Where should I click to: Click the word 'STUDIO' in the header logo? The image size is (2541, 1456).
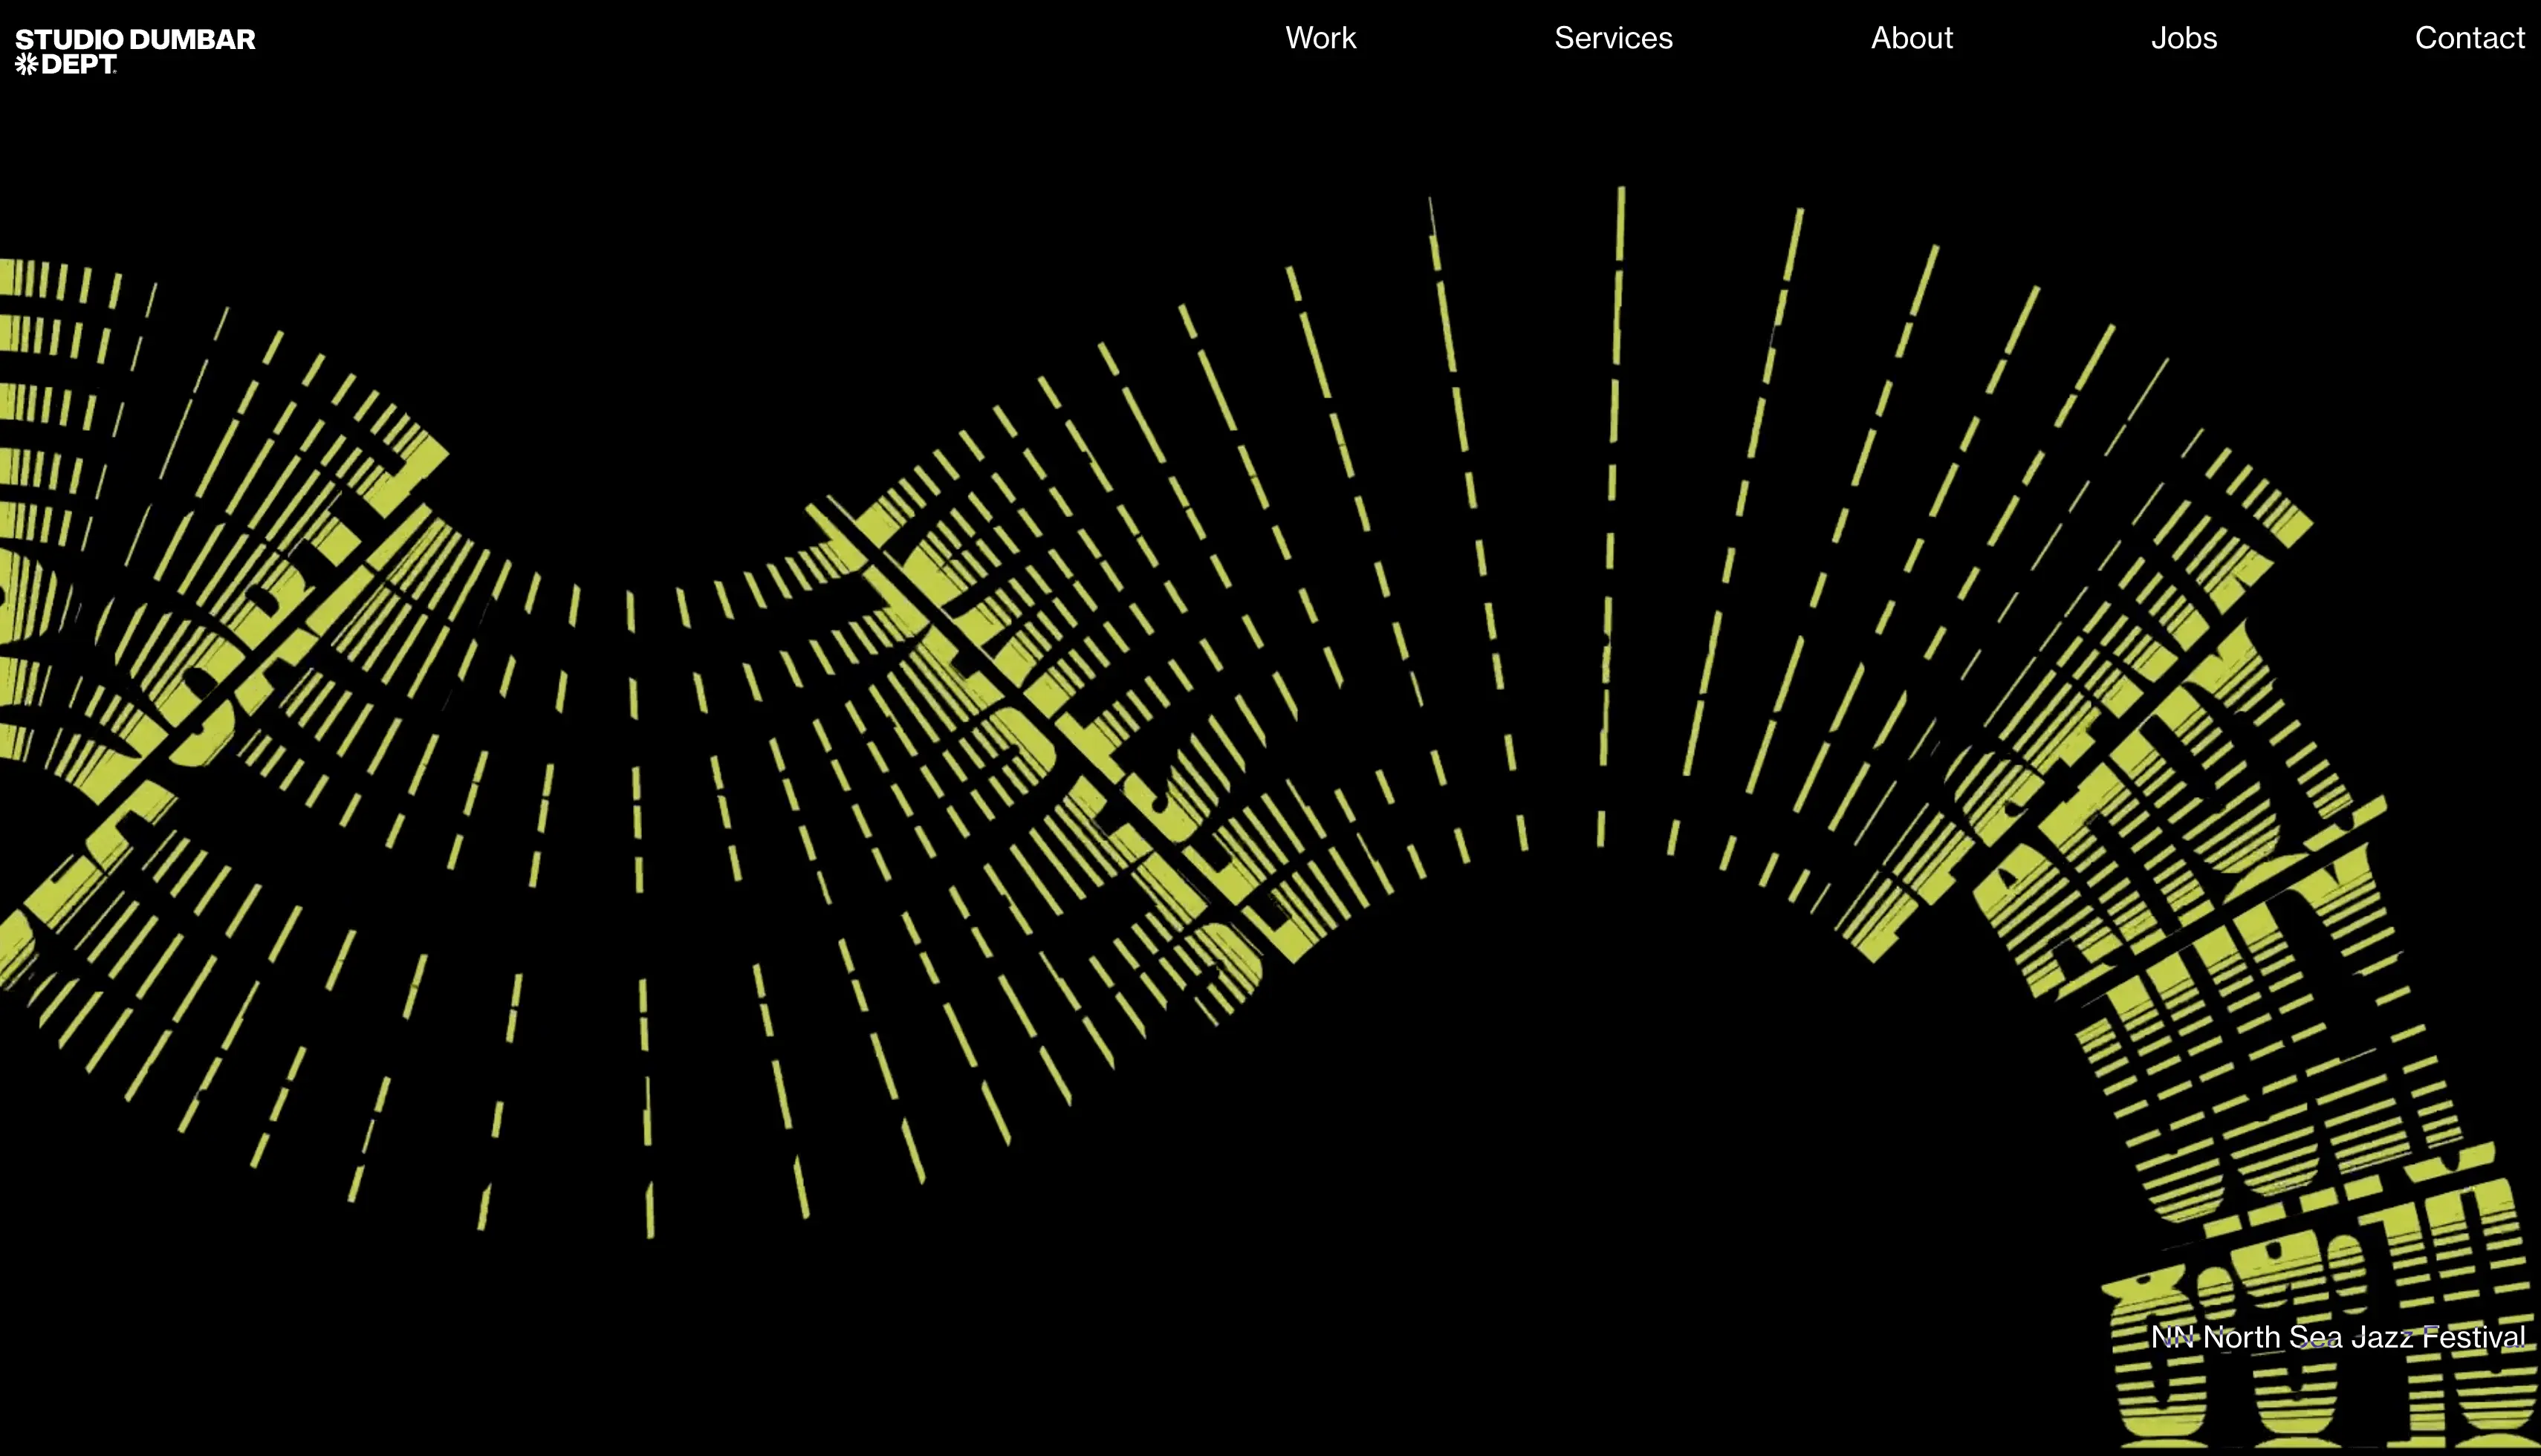tap(69, 40)
